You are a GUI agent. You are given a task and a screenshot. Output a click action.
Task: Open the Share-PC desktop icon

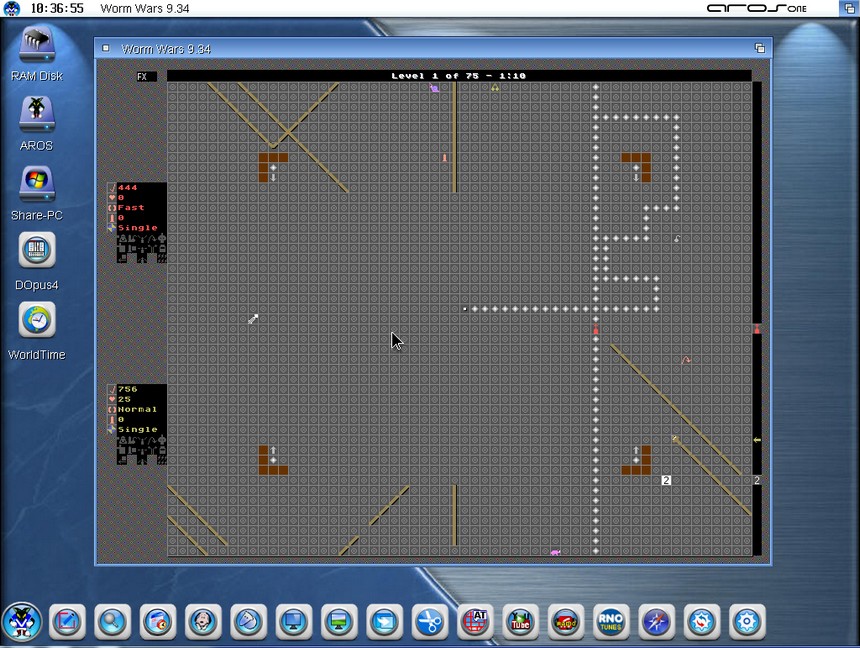pyautogui.click(x=37, y=186)
